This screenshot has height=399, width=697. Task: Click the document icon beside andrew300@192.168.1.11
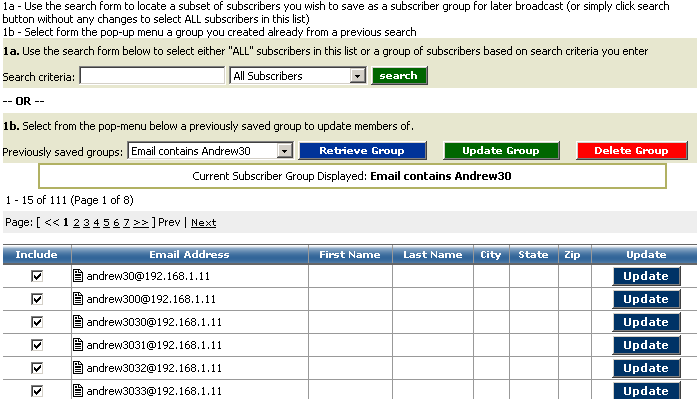[x=78, y=299]
